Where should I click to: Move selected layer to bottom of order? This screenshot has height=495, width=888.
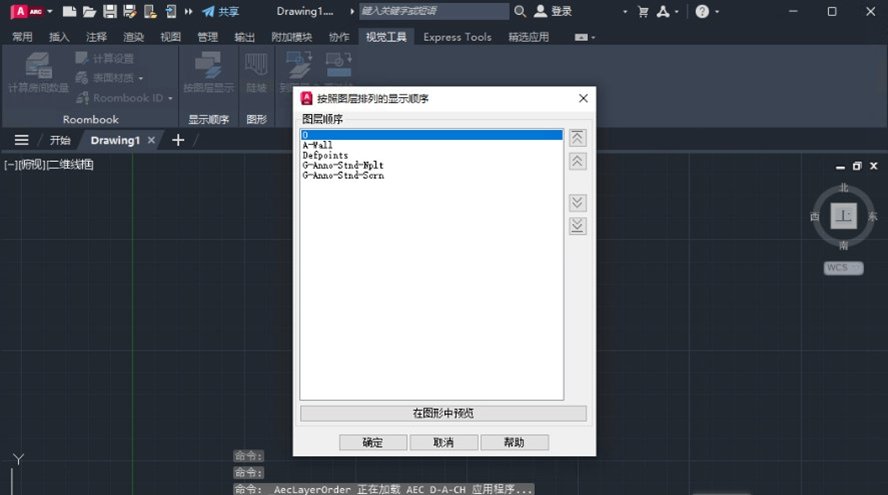[577, 226]
